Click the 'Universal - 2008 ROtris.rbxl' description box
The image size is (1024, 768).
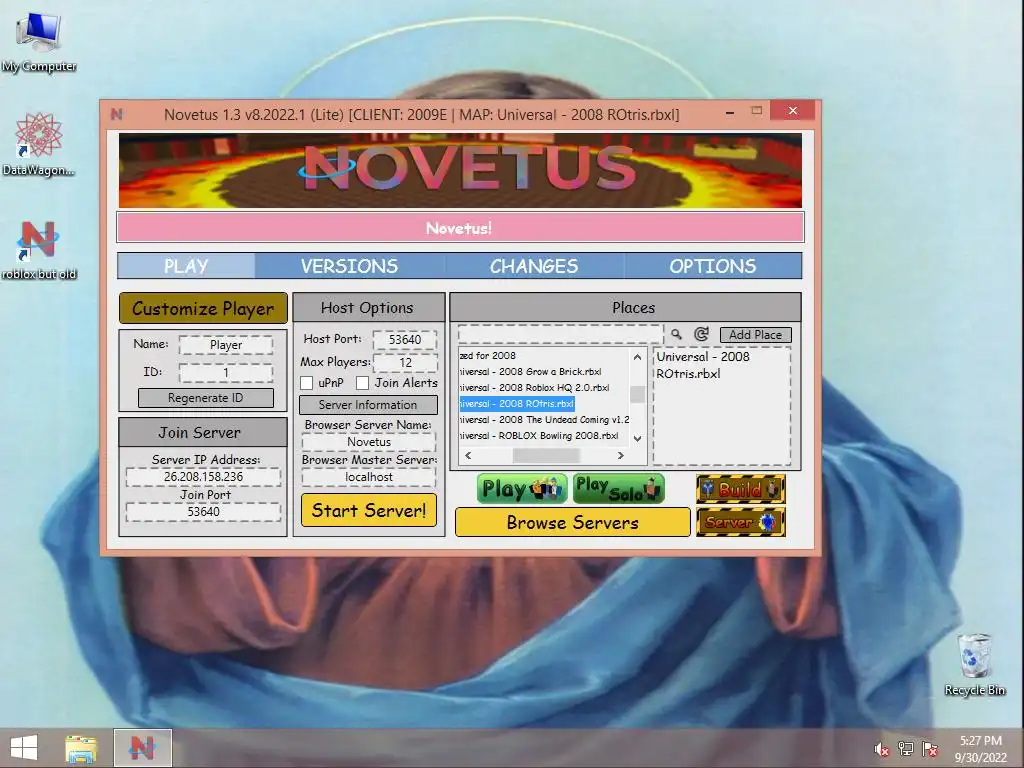click(x=722, y=406)
